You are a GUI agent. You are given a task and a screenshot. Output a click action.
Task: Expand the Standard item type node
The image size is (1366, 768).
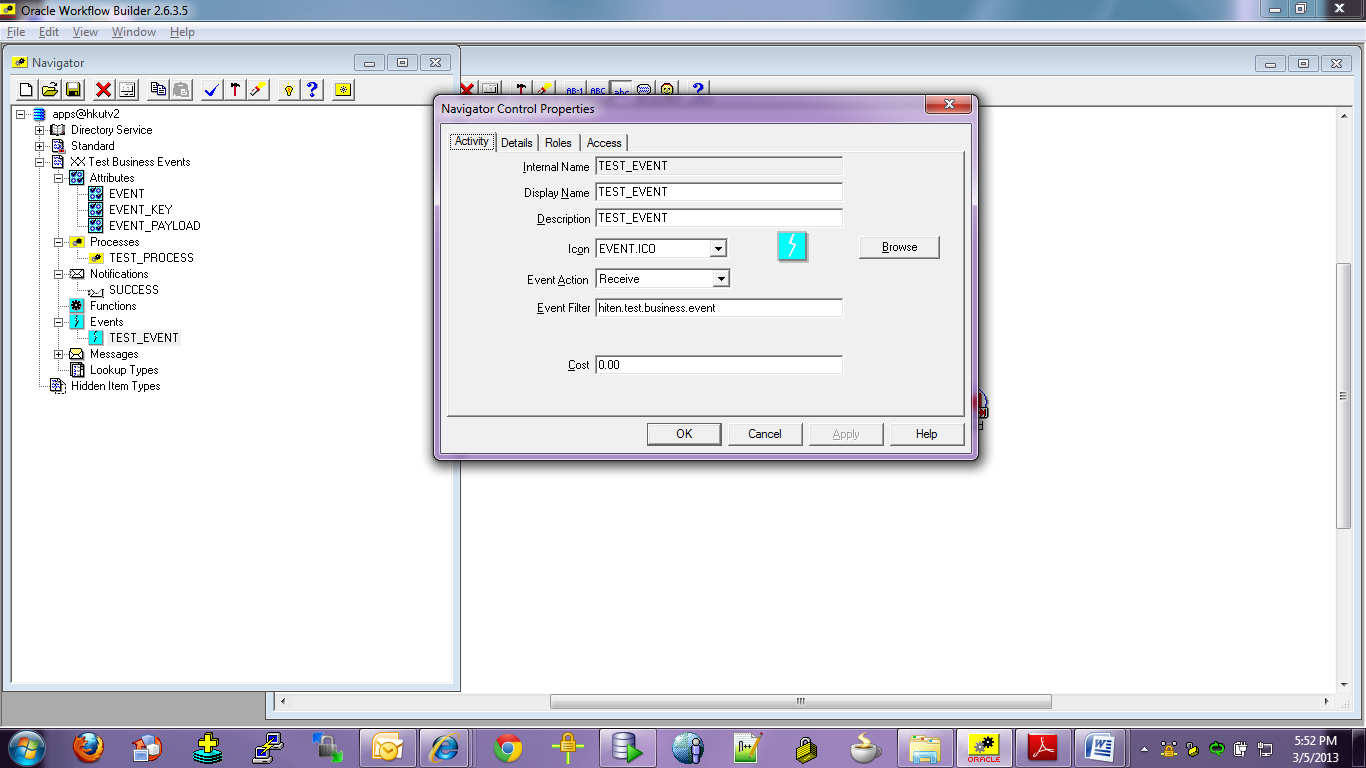[40, 146]
